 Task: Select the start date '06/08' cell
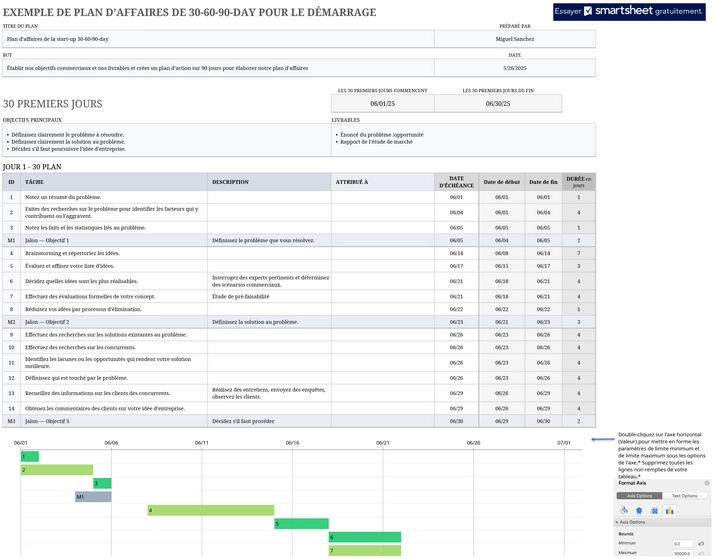(502, 253)
